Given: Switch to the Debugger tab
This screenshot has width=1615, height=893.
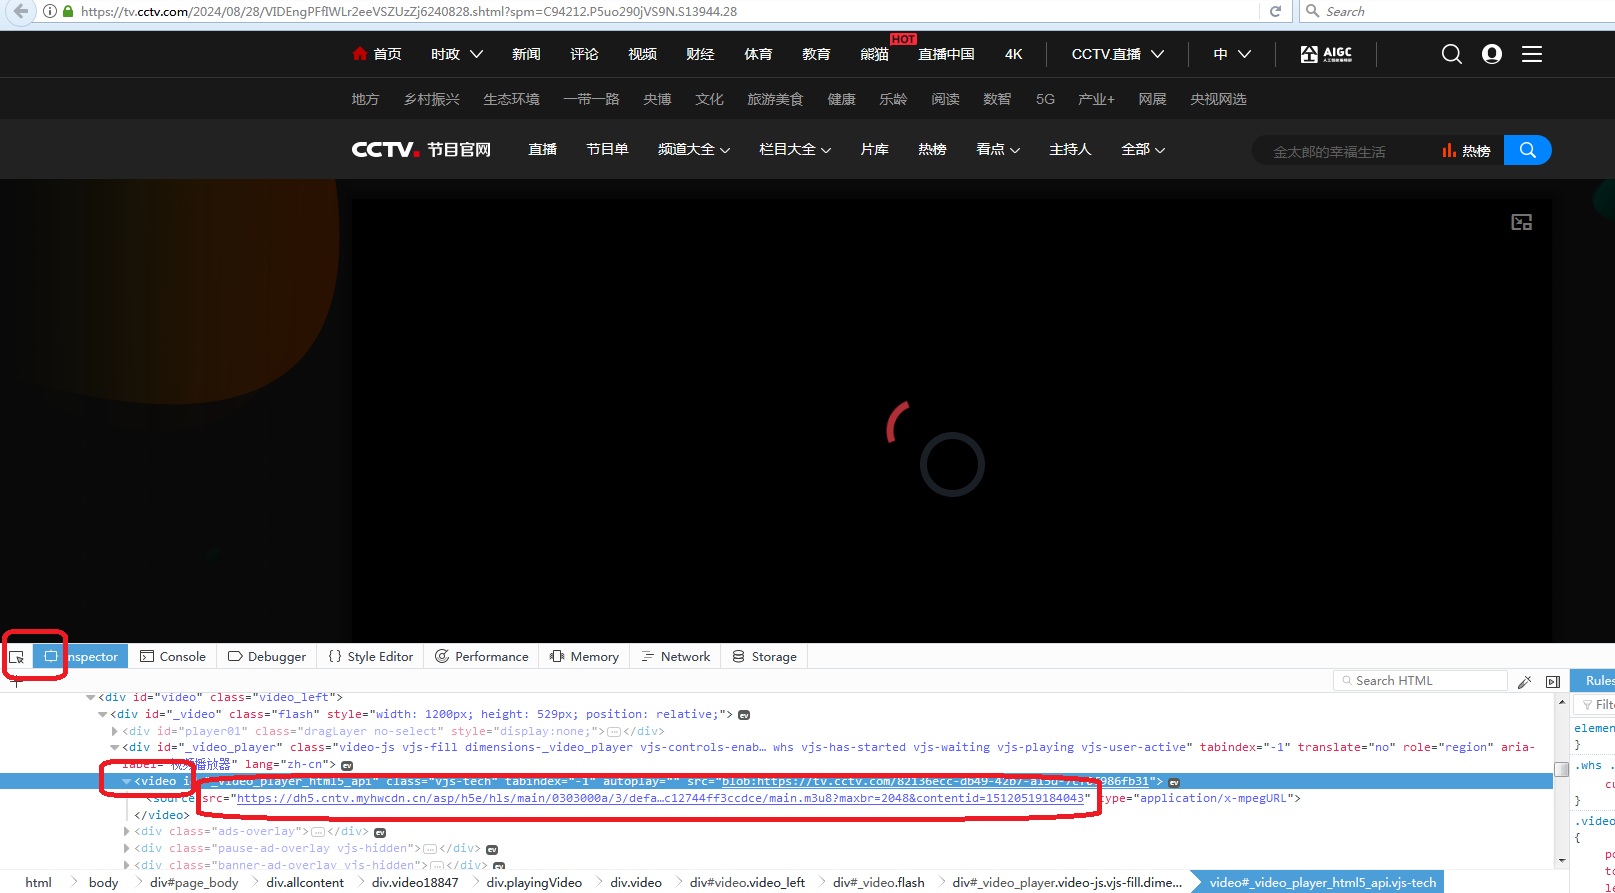Looking at the screenshot, I should click(267, 657).
